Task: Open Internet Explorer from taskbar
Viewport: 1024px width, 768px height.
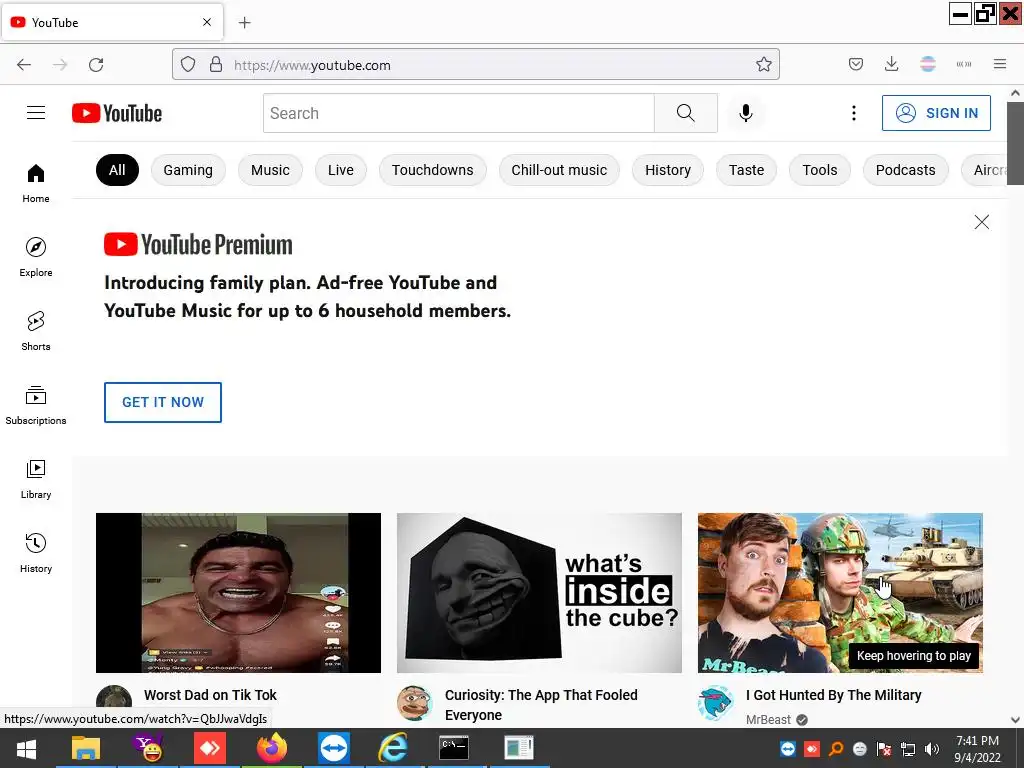Action: pos(393,748)
